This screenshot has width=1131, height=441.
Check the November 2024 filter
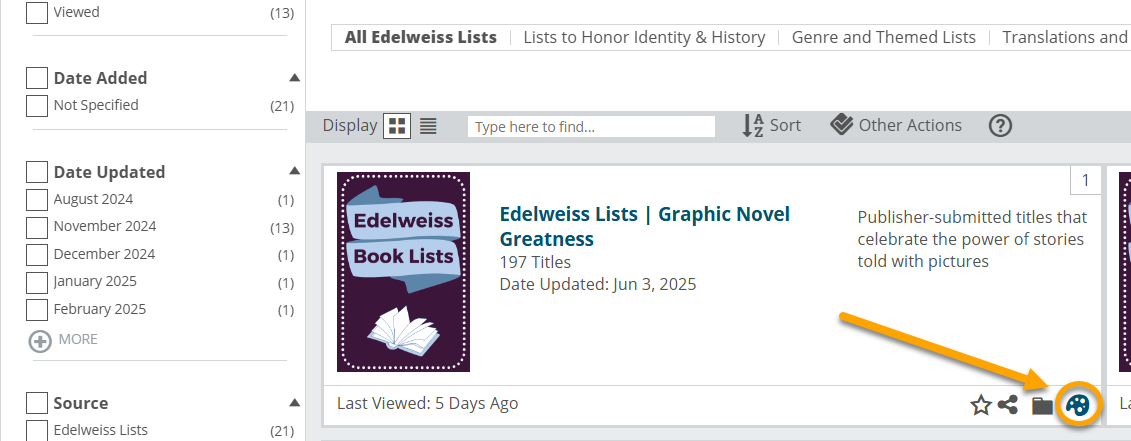pyautogui.click(x=37, y=227)
